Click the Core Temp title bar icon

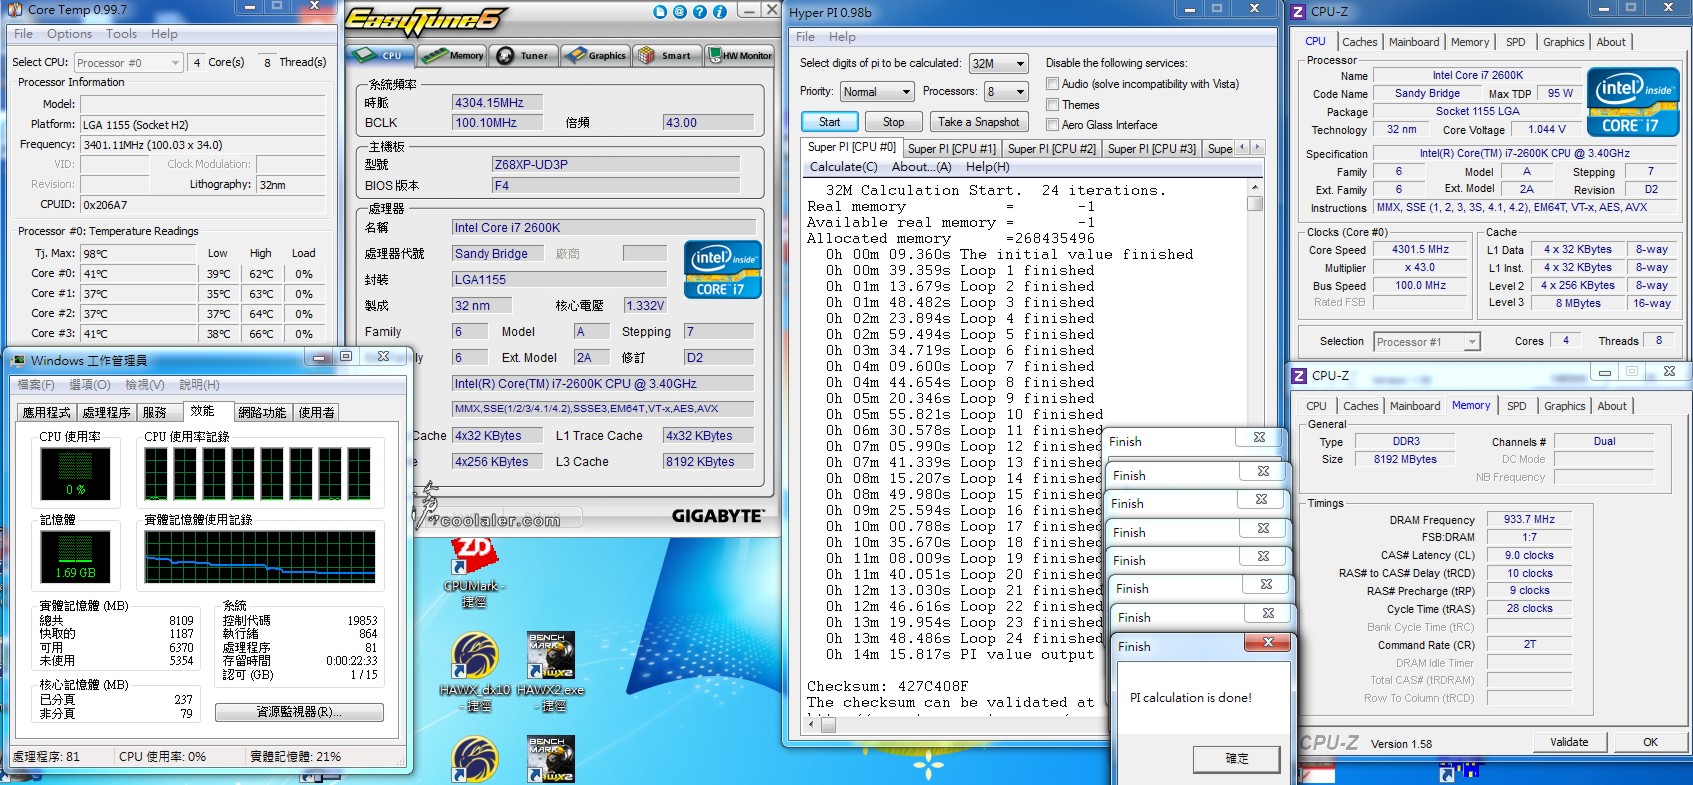pos(15,10)
